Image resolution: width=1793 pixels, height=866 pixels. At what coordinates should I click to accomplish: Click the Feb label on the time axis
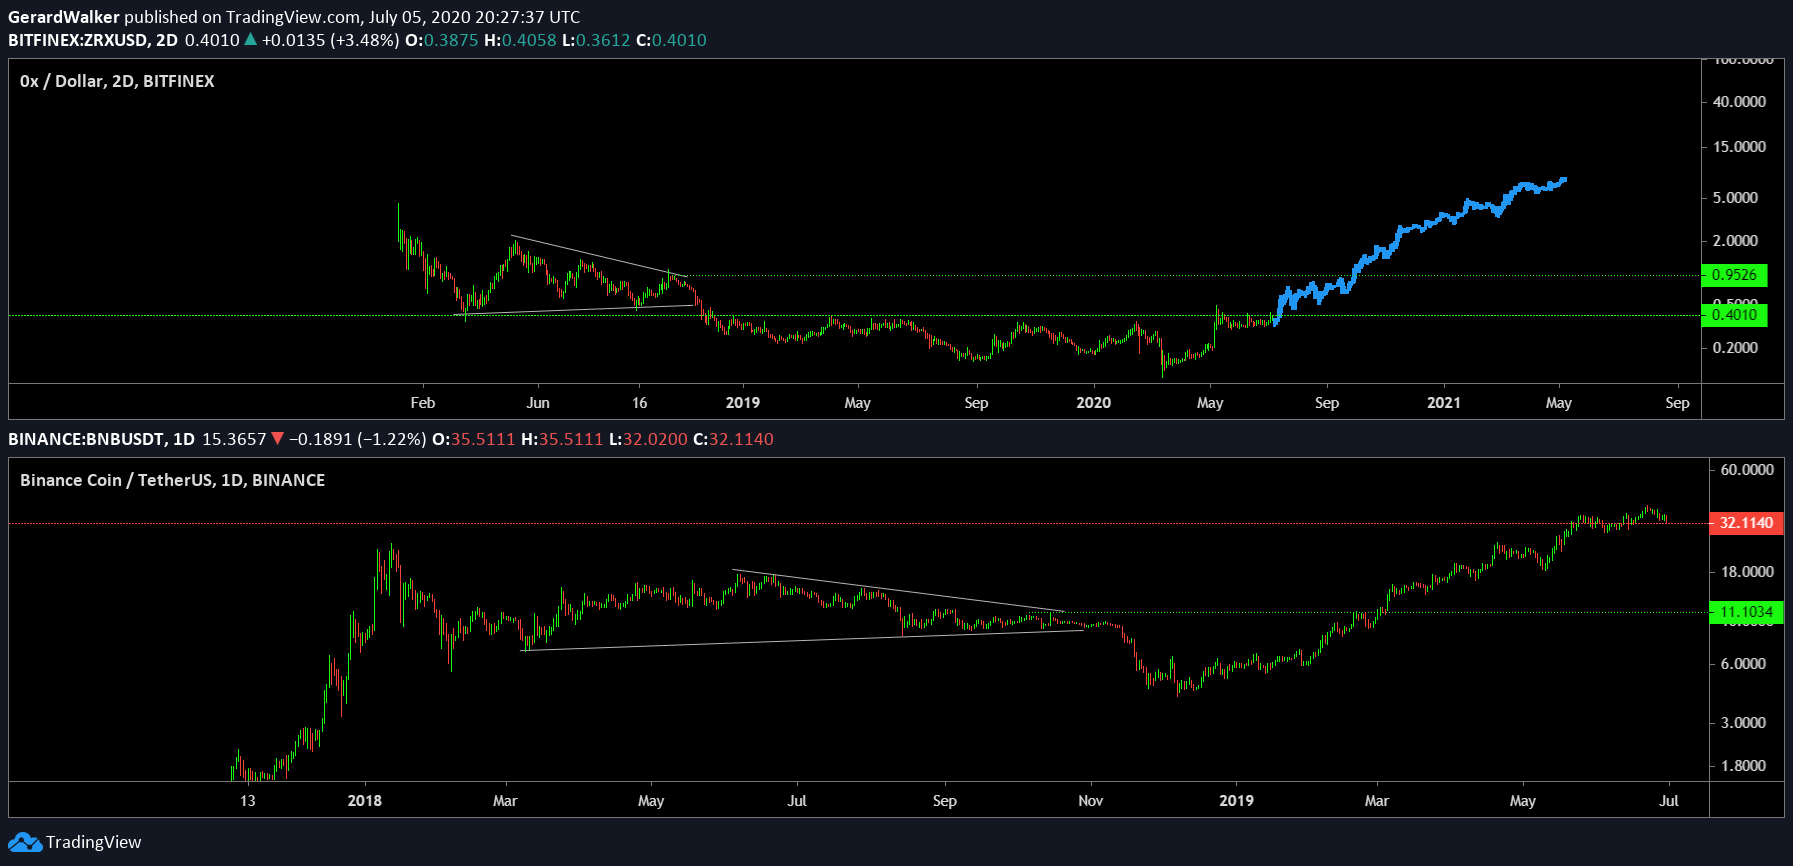[423, 403]
